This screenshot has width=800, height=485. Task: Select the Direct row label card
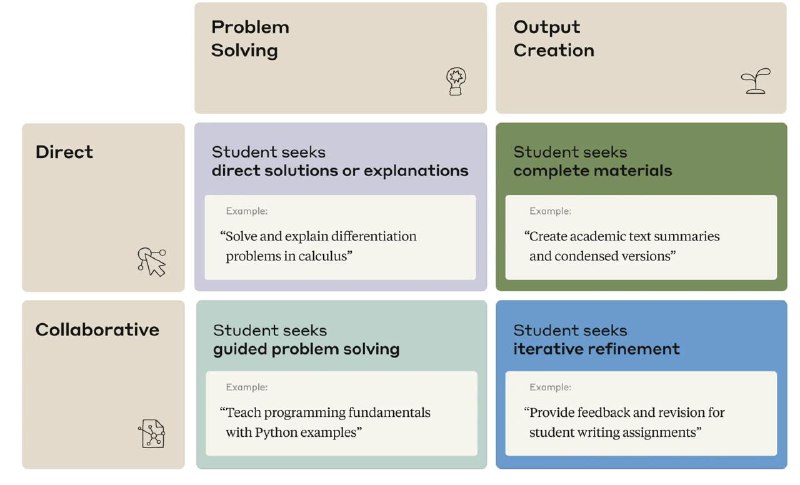103,208
